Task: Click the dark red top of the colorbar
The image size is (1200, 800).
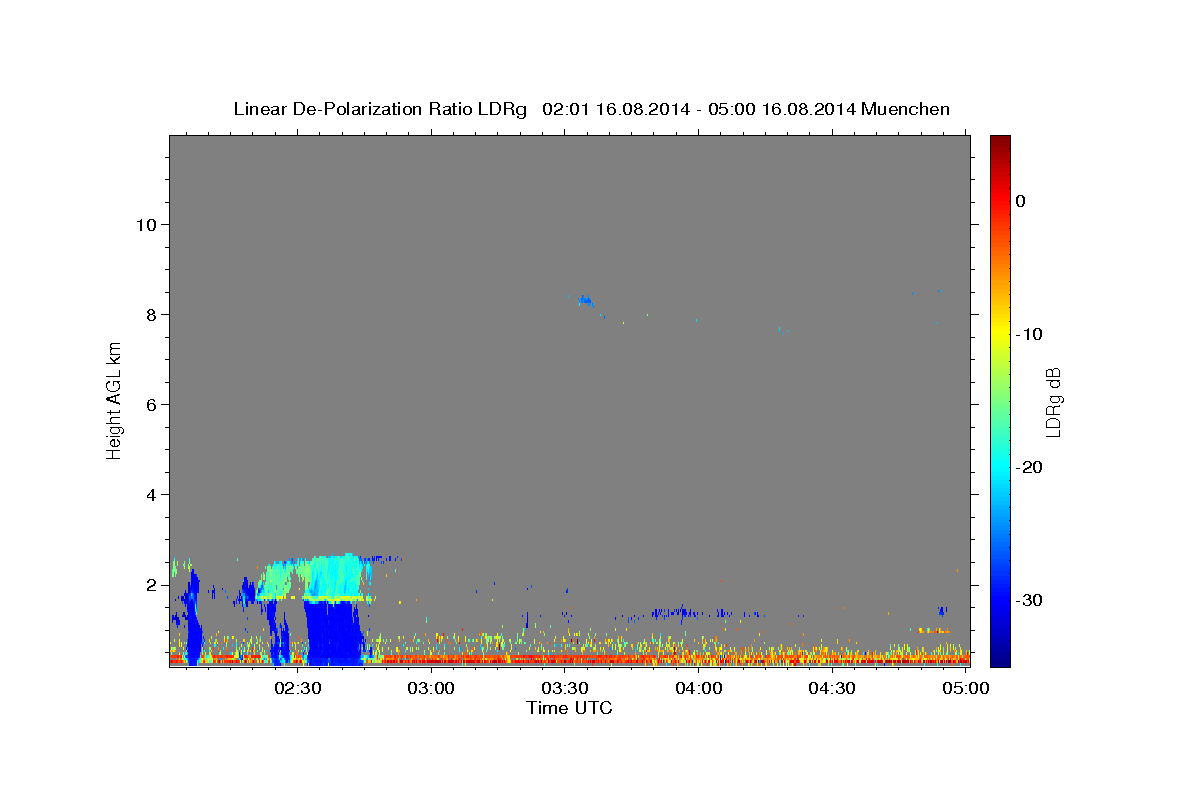Action: [1000, 143]
